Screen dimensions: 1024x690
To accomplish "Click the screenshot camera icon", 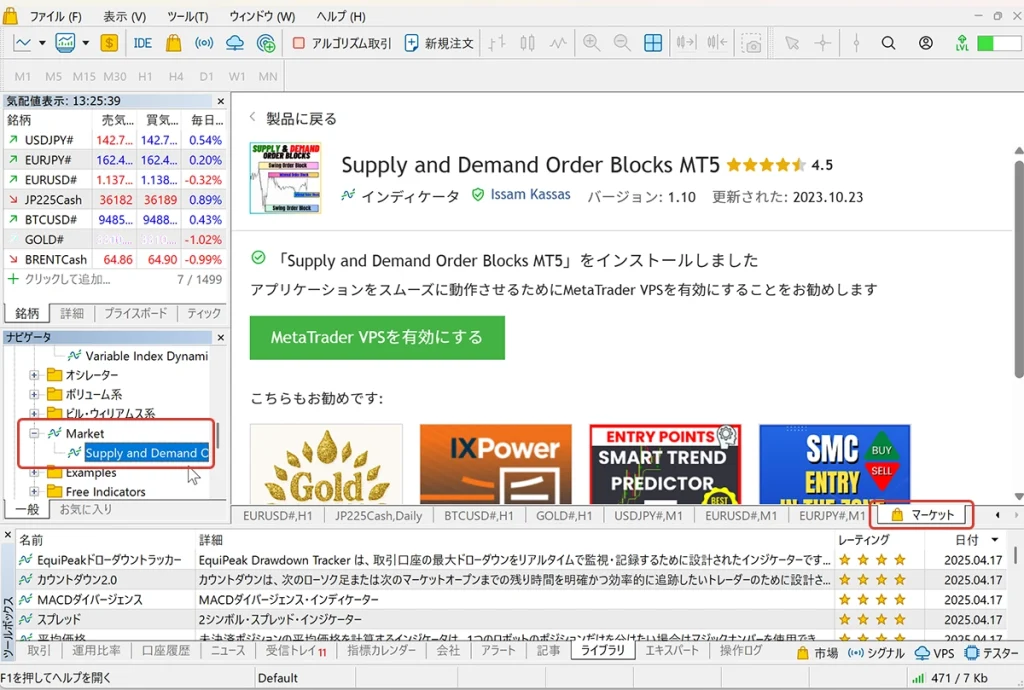I will click(752, 43).
